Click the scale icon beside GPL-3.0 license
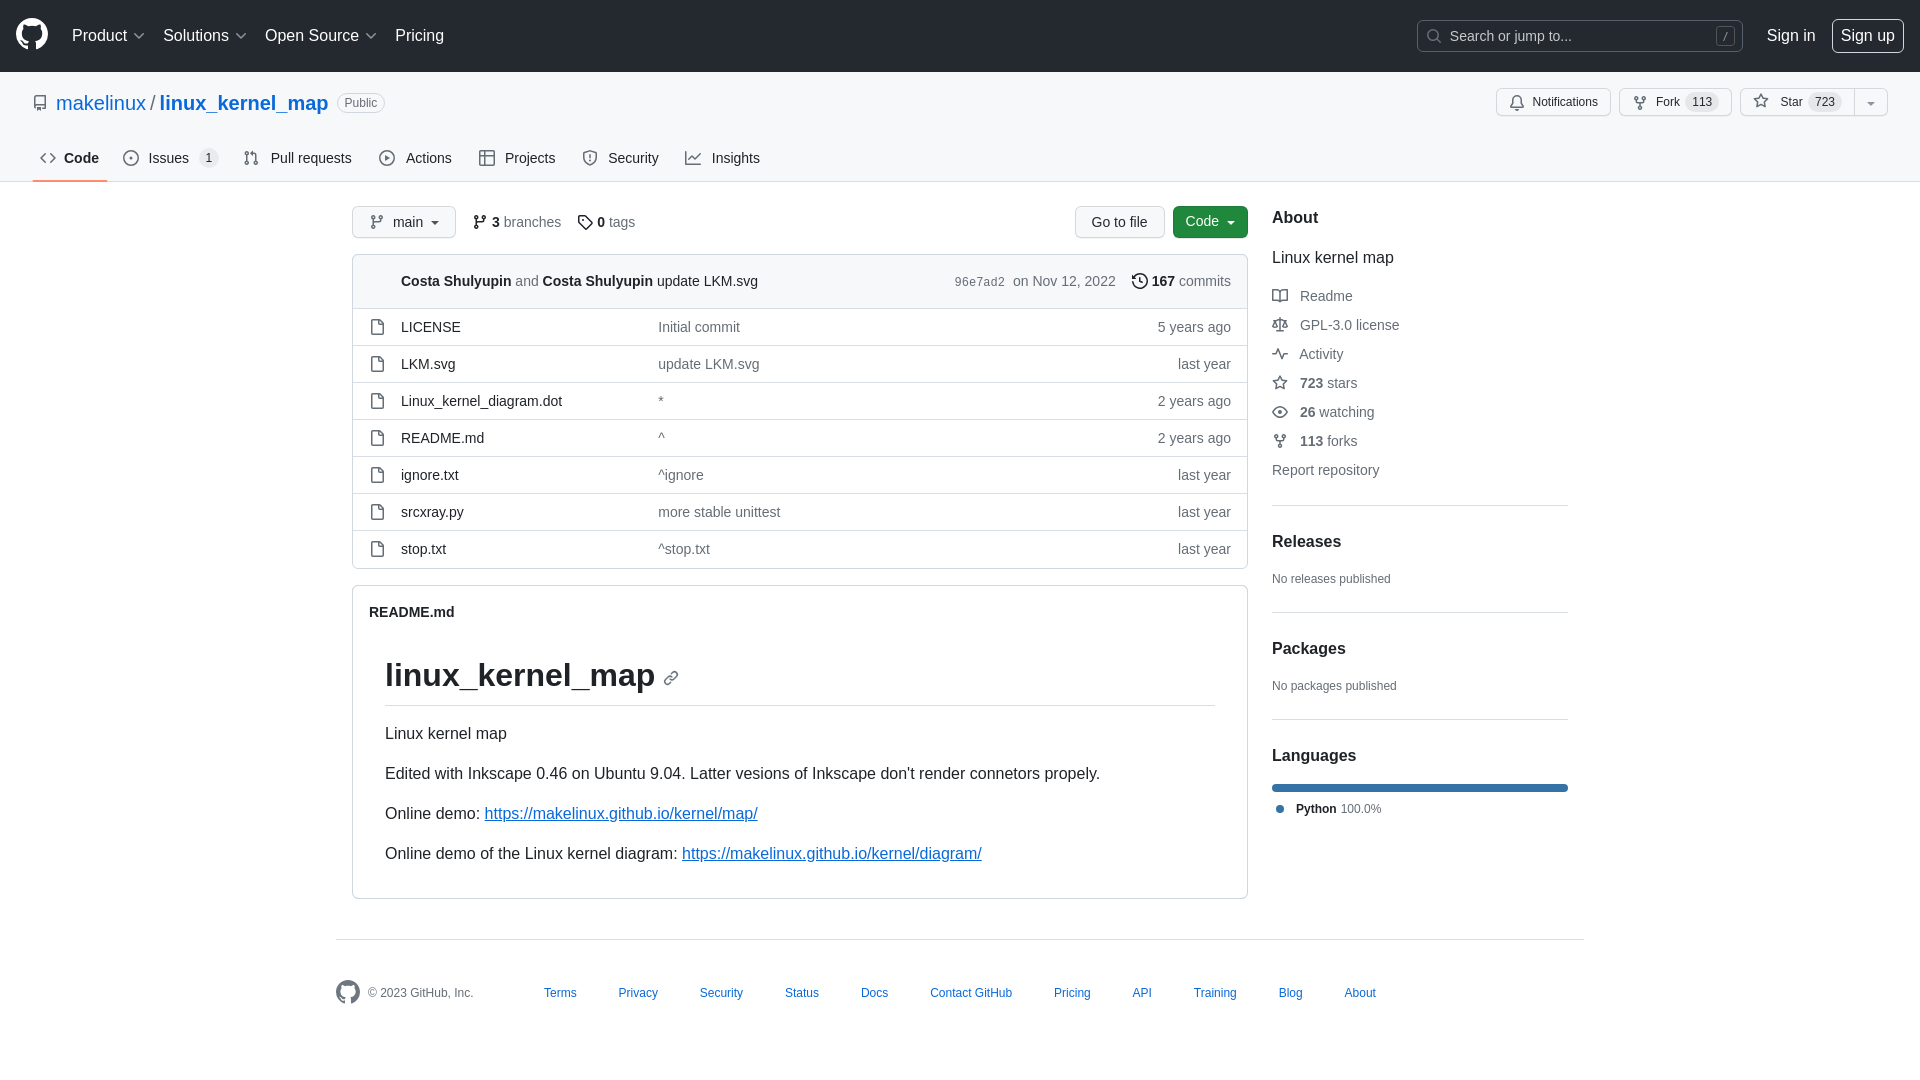Viewport: 1920px width, 1080px height. (1280, 325)
